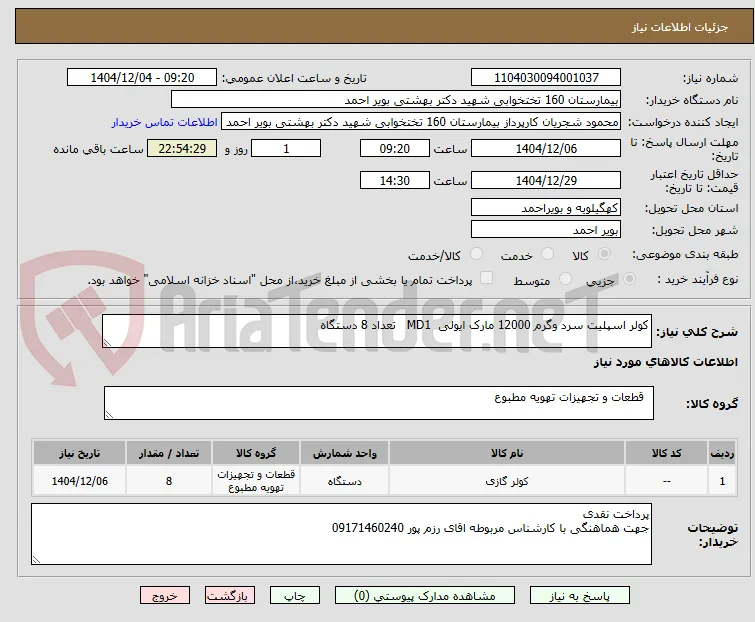Screen dimensions: 755x622
Task: Click the نوع فرآیند خرید label
Action: [698, 279]
